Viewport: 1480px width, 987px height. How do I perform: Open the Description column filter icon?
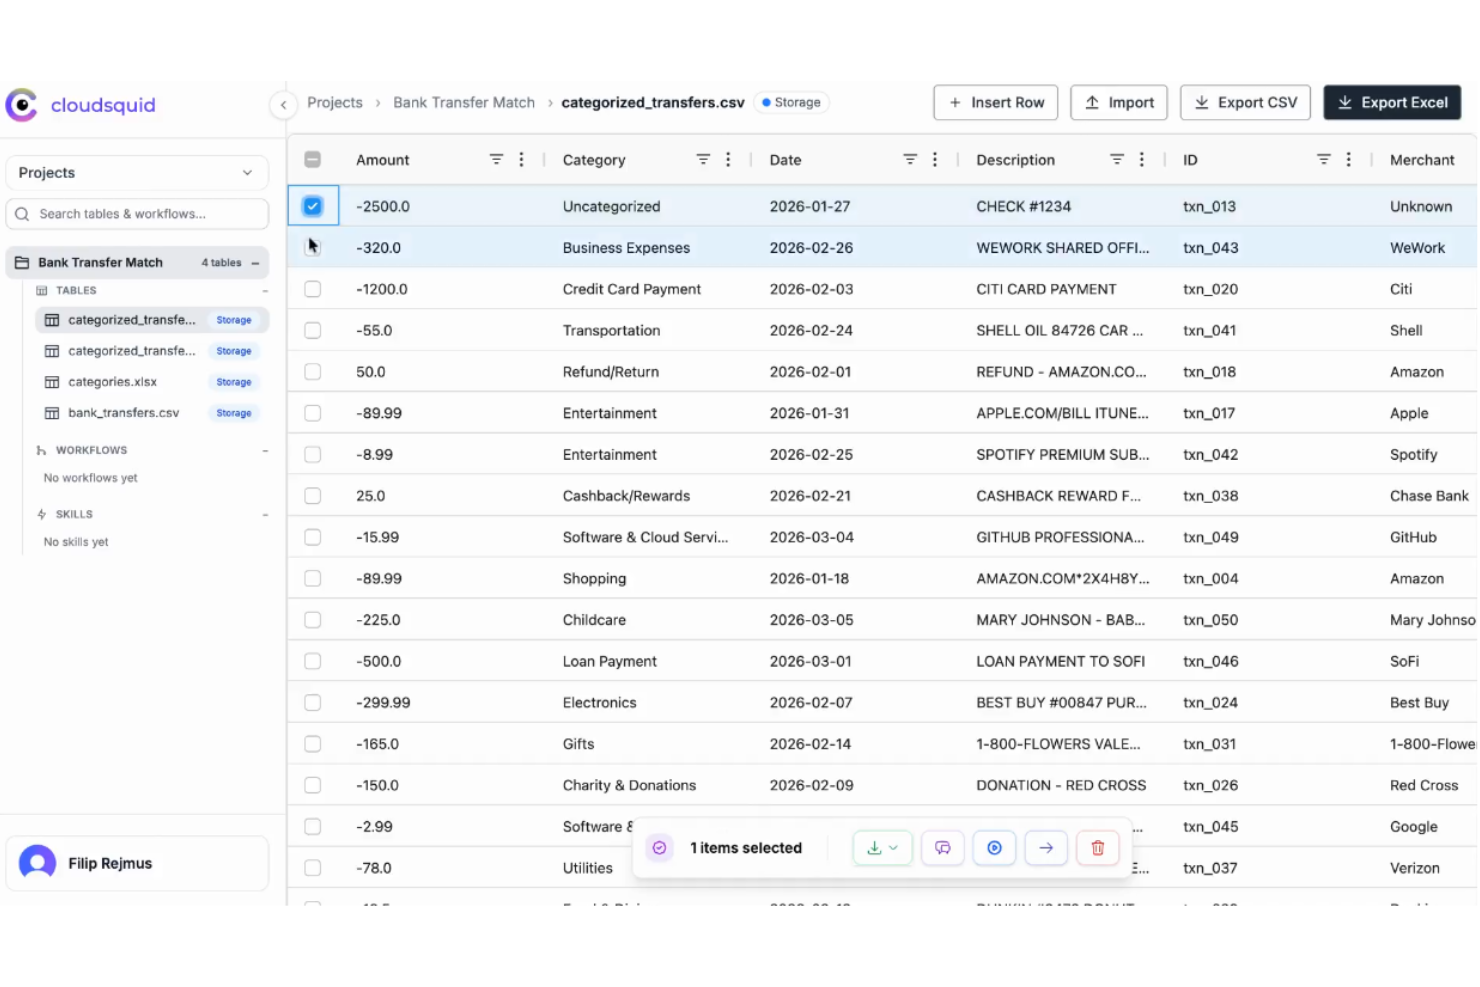pos(1117,159)
